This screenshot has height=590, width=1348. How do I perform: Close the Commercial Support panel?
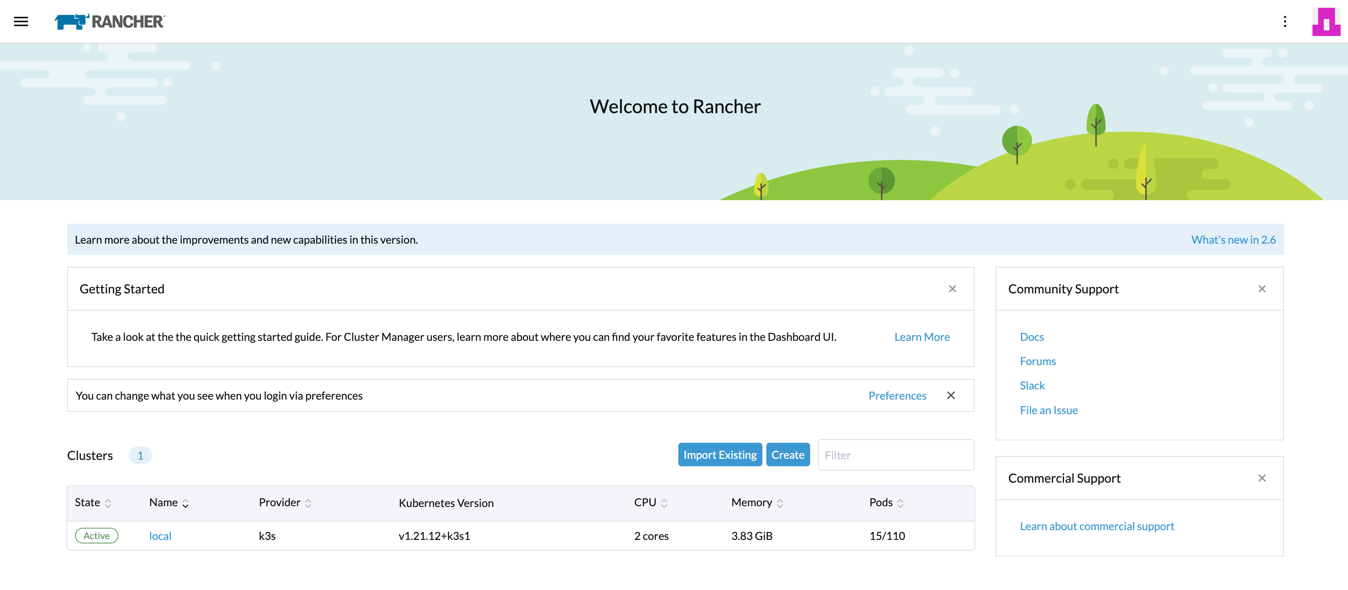pos(1262,478)
